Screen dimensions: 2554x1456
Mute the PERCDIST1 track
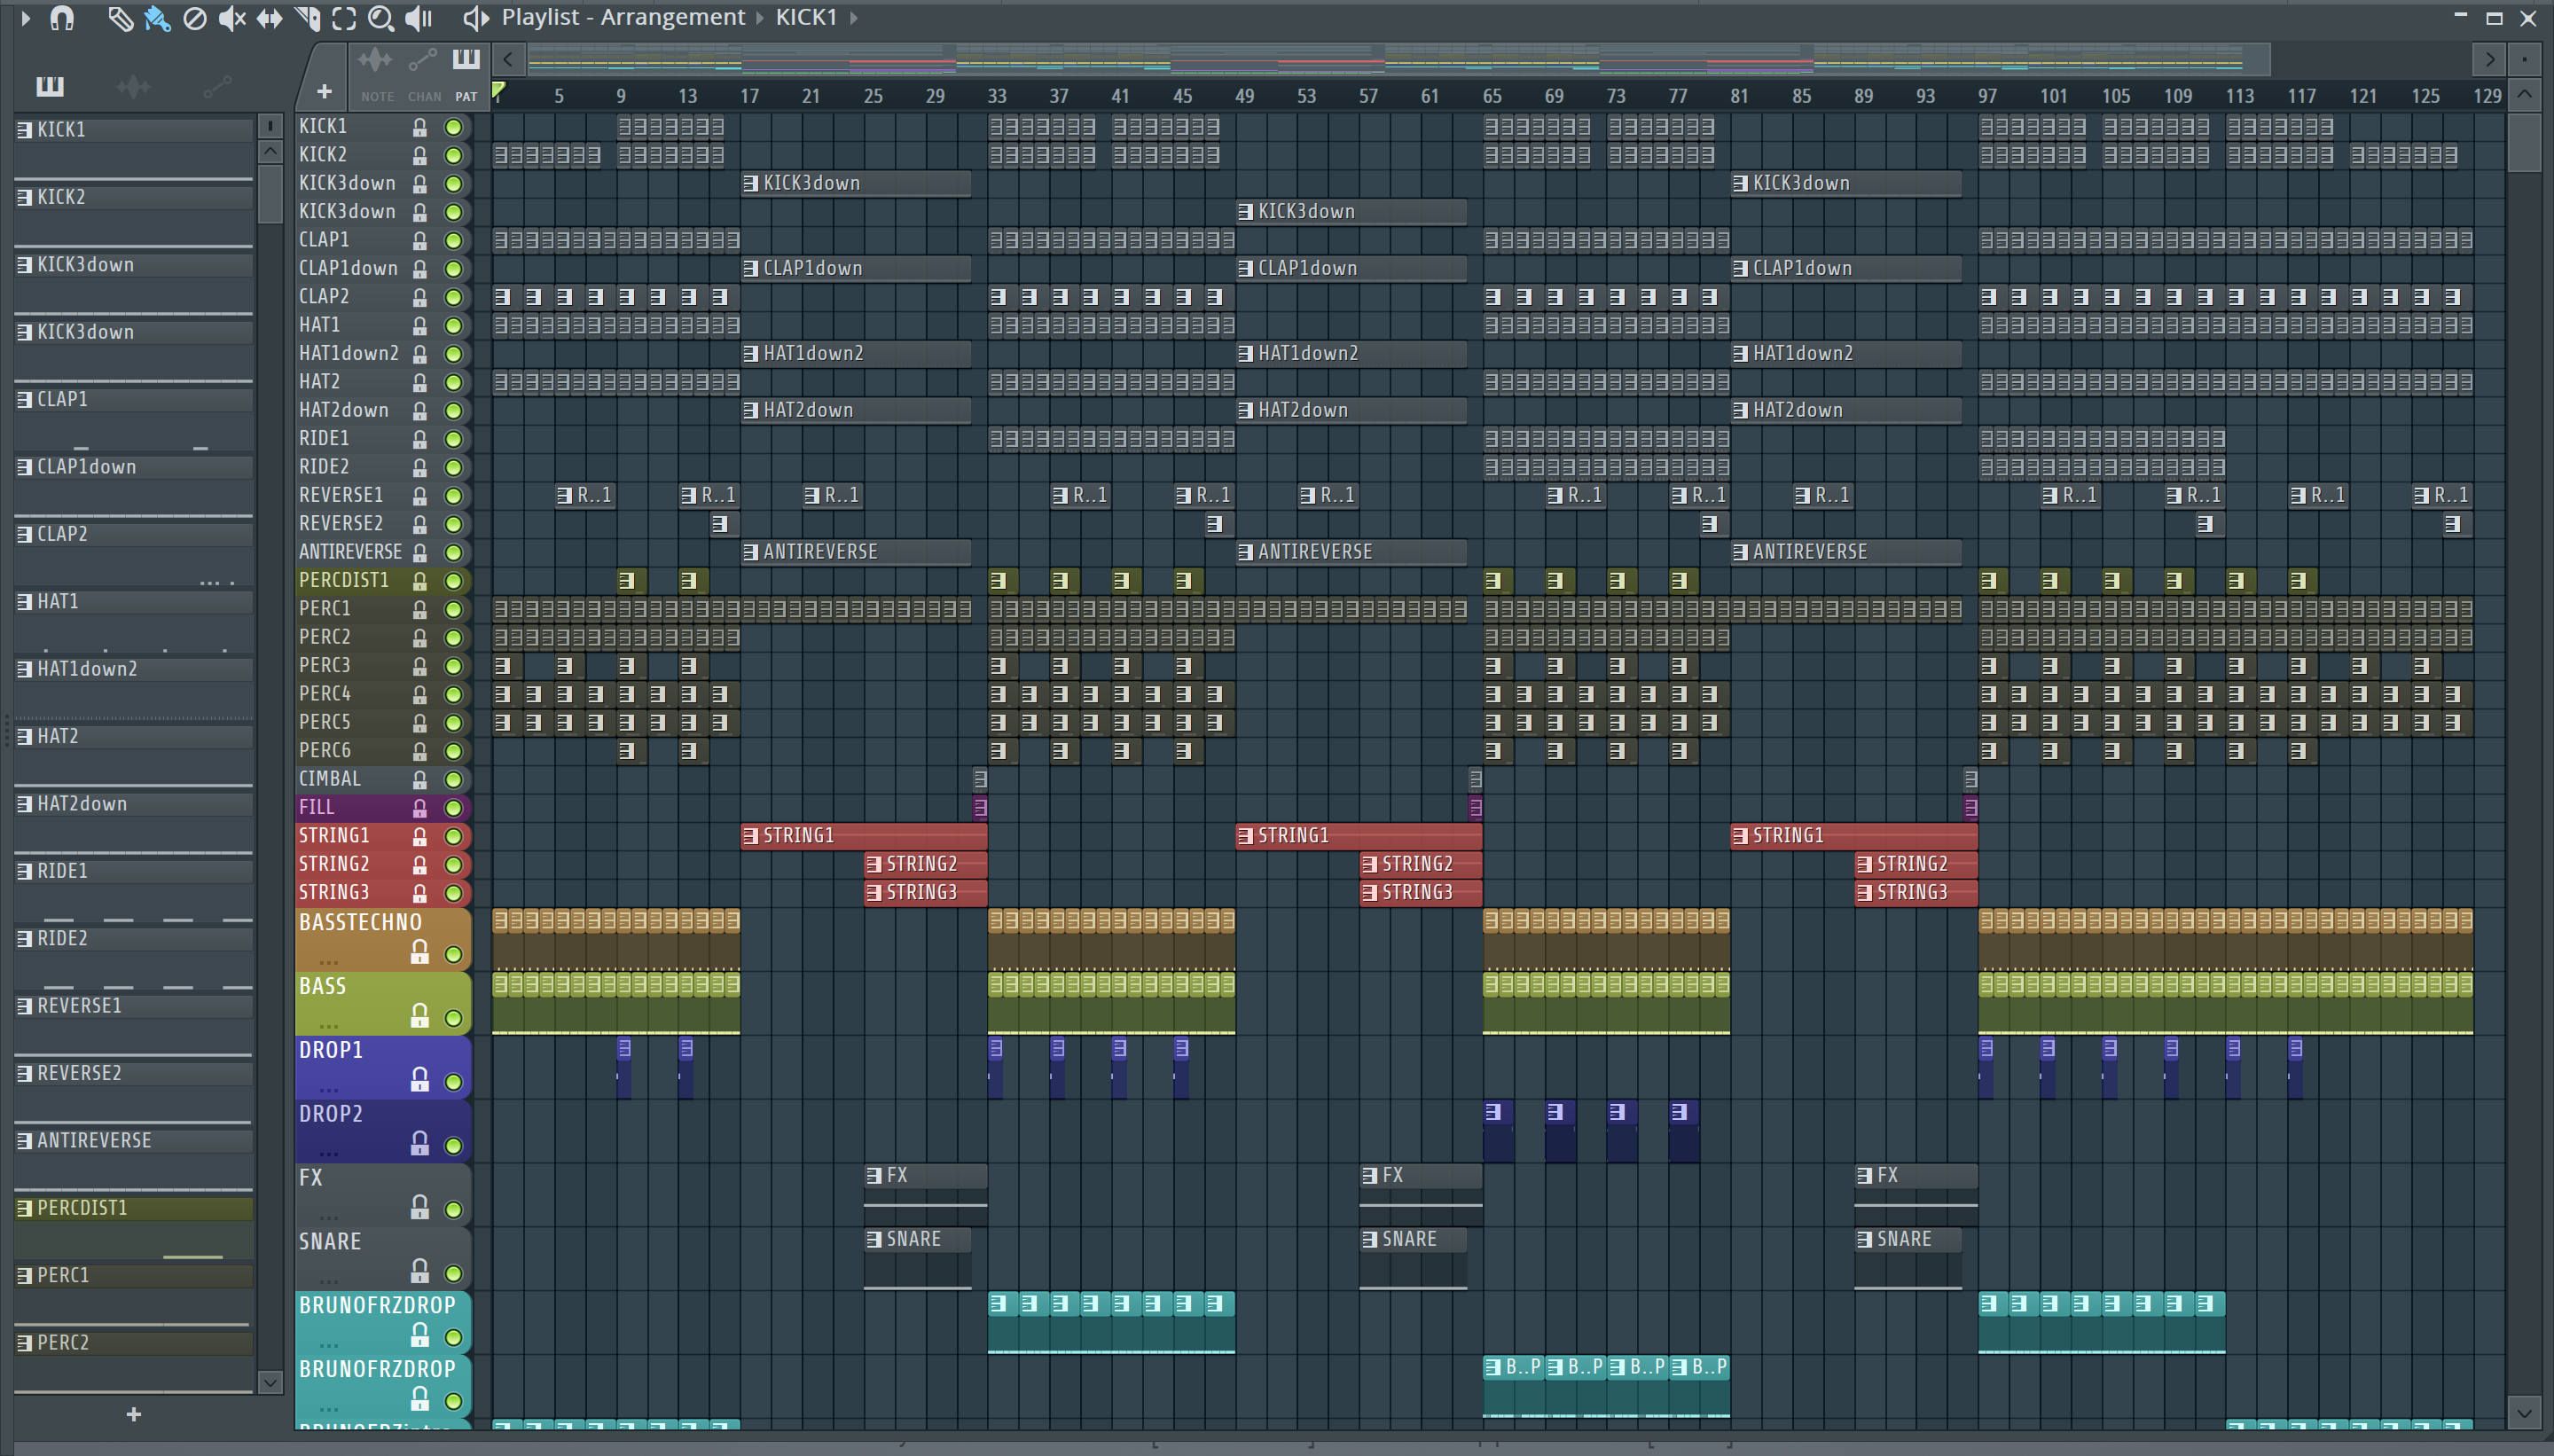point(453,581)
